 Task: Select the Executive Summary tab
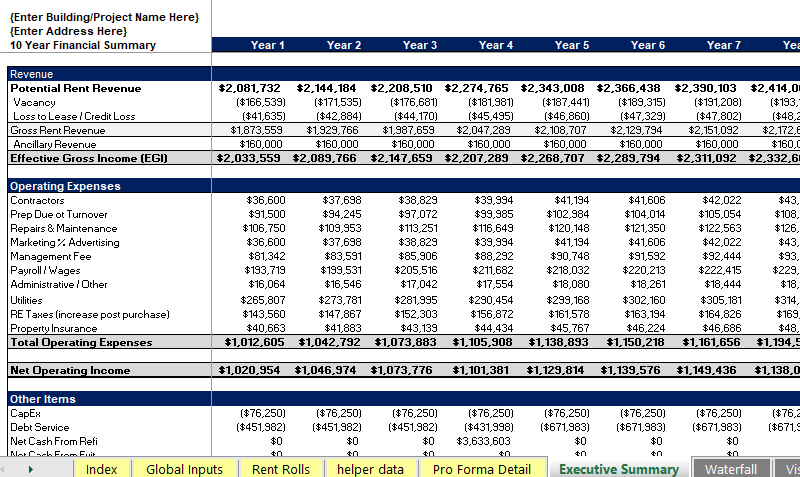(619, 469)
